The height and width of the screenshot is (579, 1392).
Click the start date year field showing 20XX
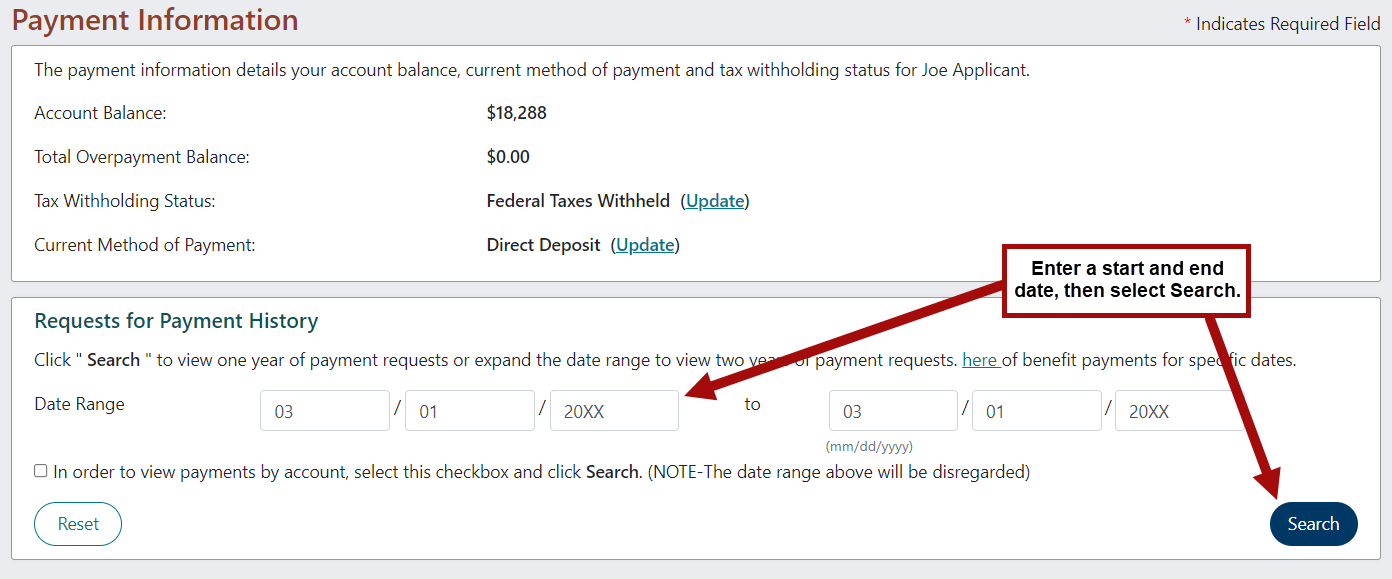tap(613, 410)
